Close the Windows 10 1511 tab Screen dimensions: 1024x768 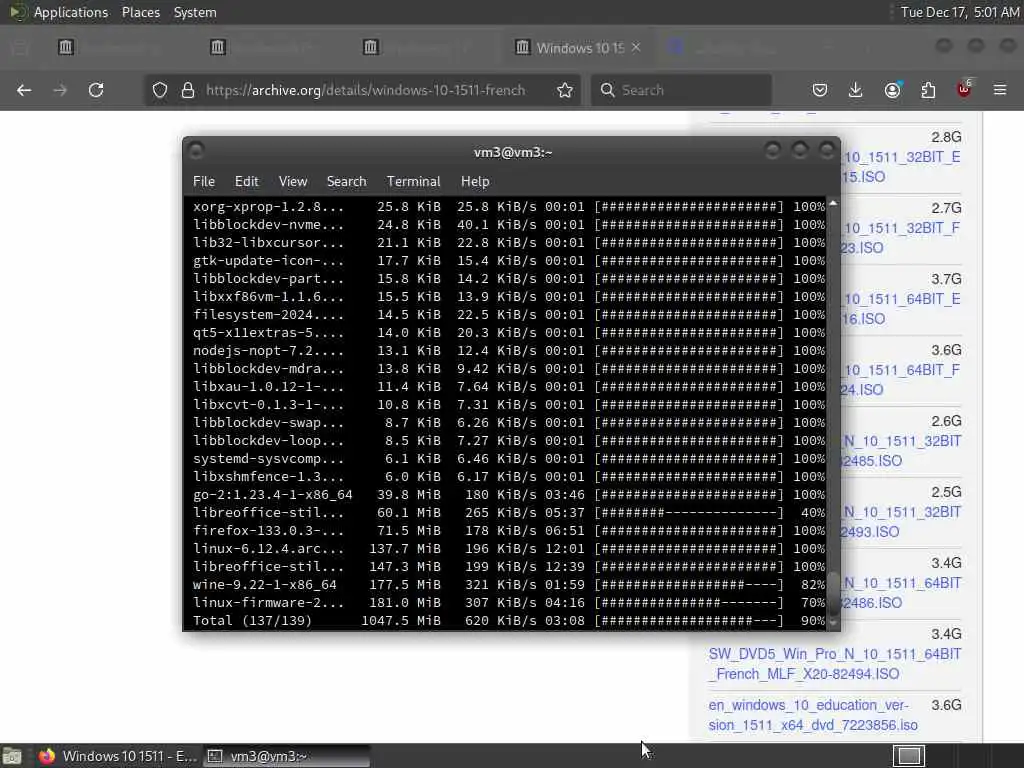pos(636,48)
